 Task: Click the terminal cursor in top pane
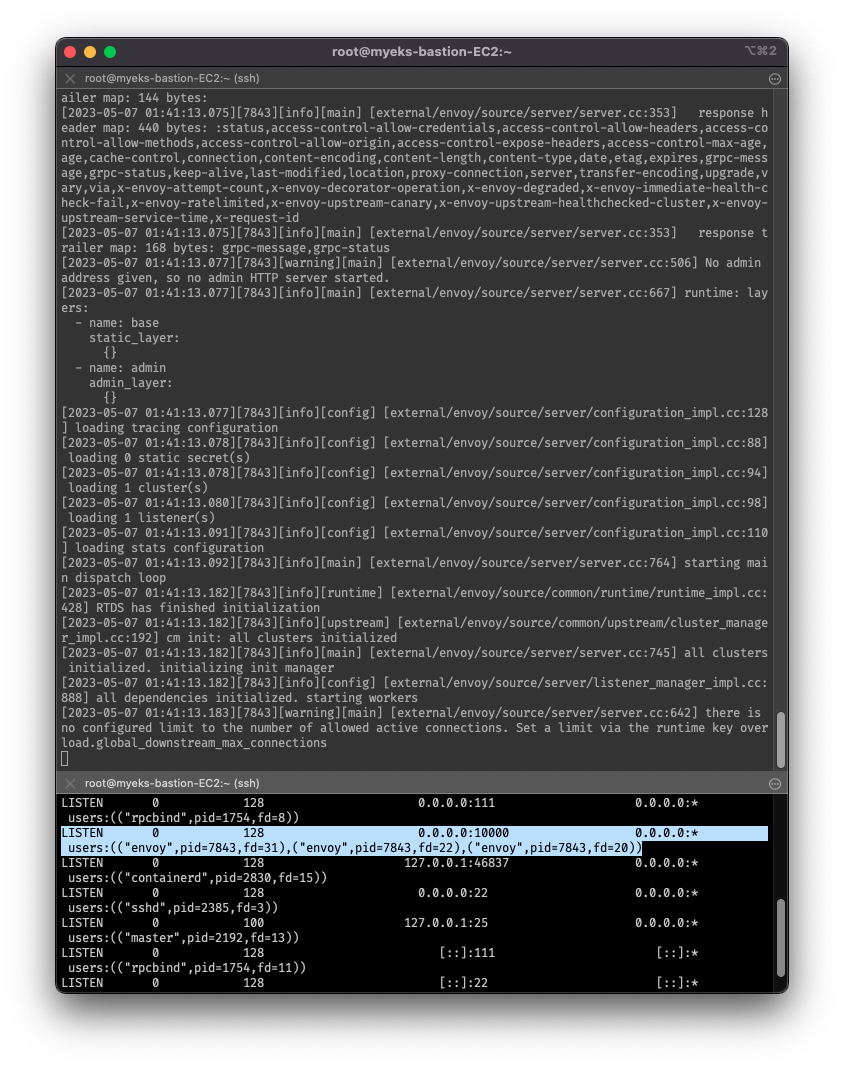tap(65, 758)
